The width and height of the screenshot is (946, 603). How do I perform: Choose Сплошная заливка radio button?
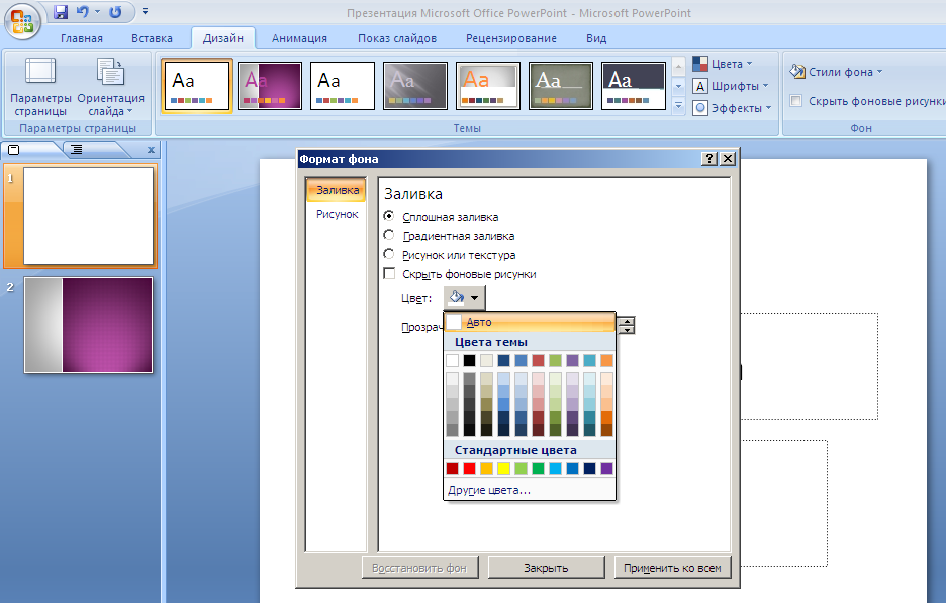[389, 216]
